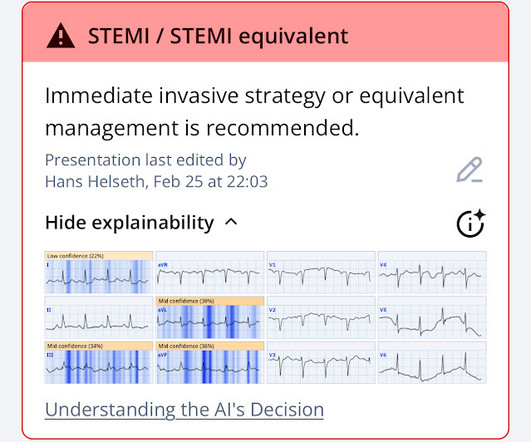The width and height of the screenshot is (531, 442).
Task: Click the Low confidence (22%) label
Action: coord(75,256)
